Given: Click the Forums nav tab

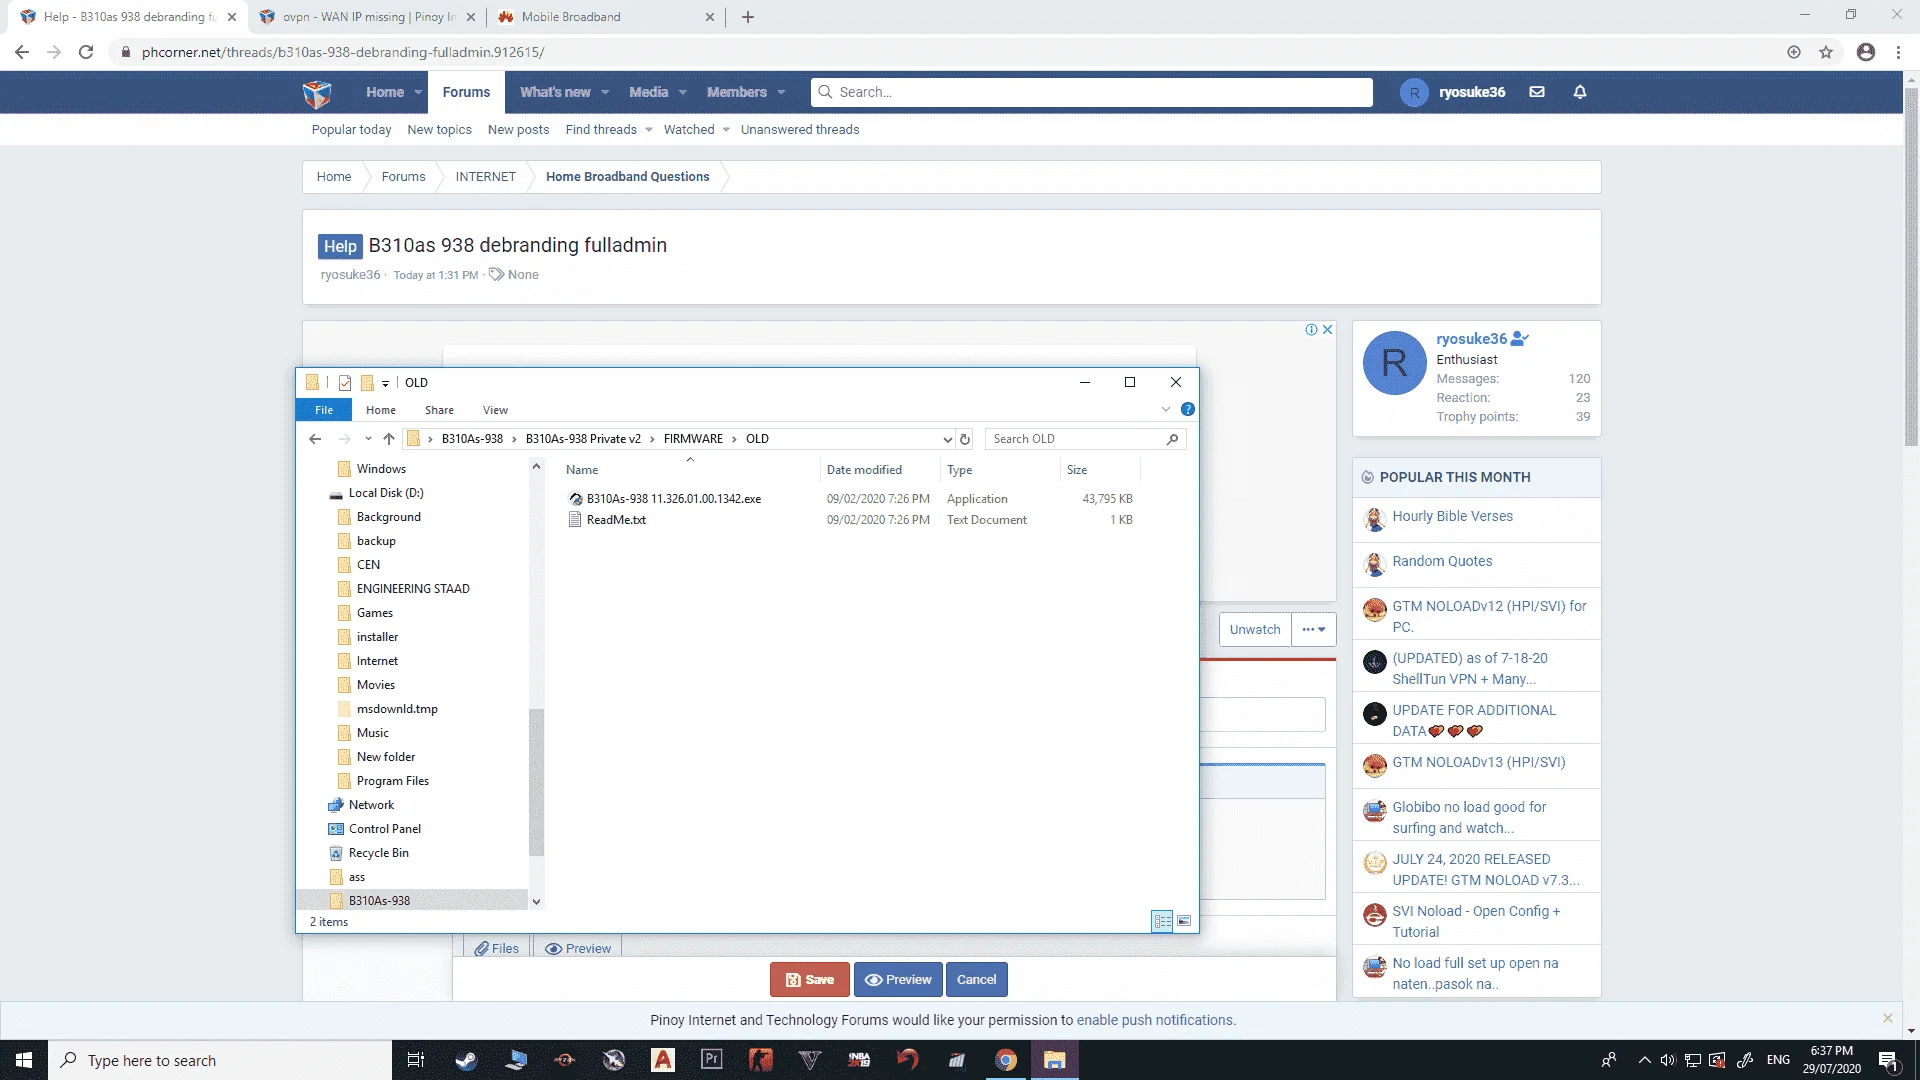Looking at the screenshot, I should click(466, 92).
